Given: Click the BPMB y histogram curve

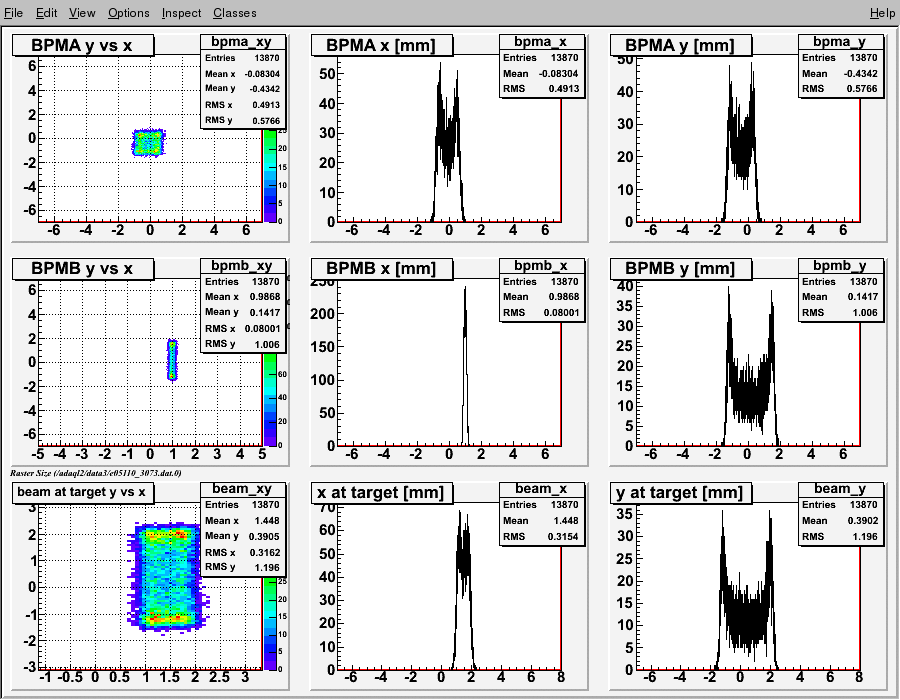Looking at the screenshot, I should click(x=751, y=365).
